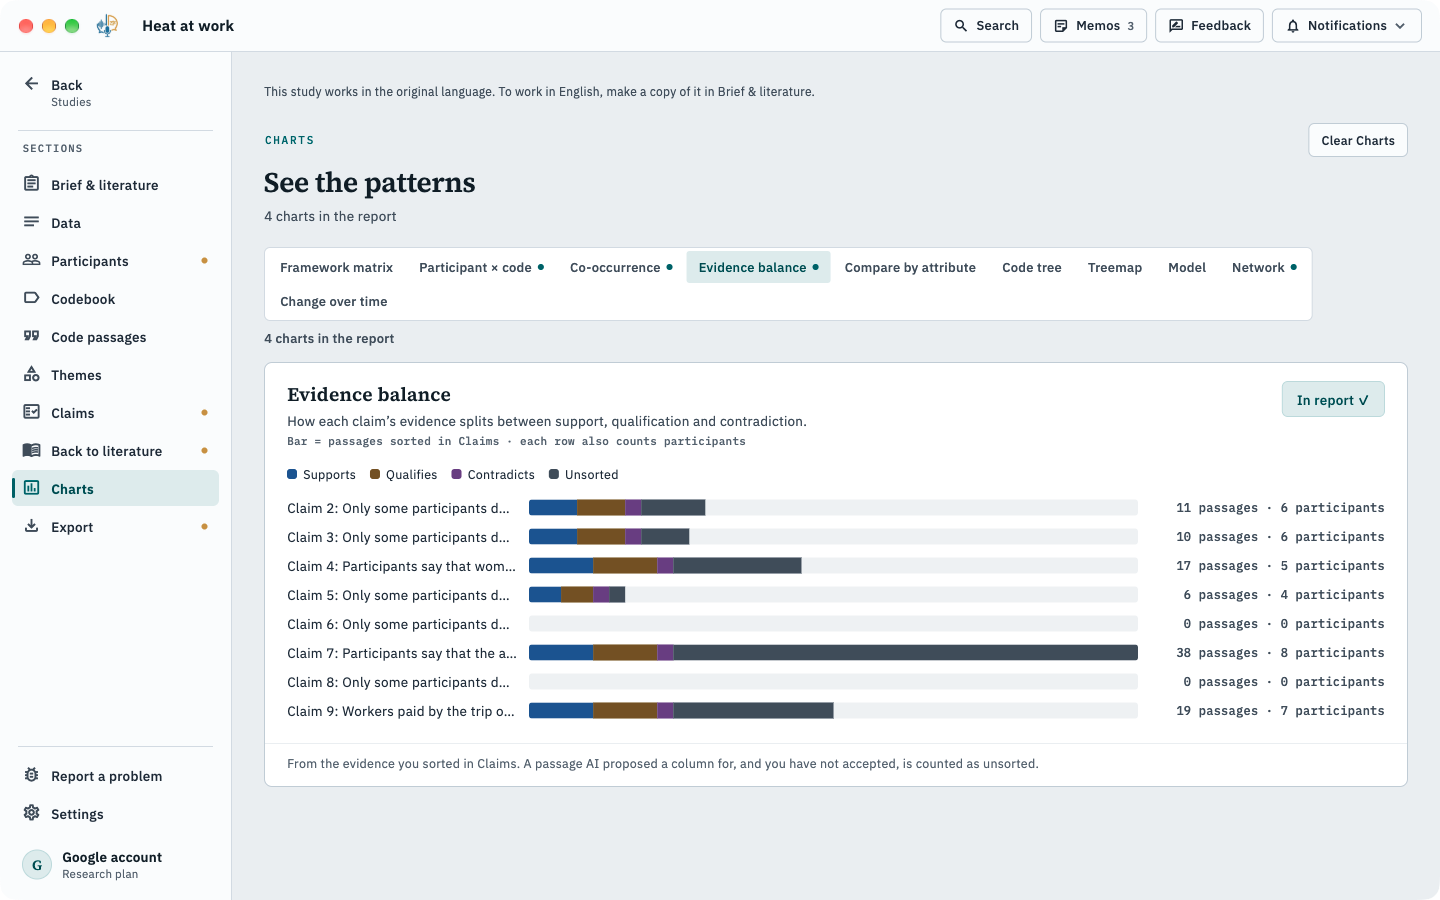The width and height of the screenshot is (1440, 900).
Task: Open the Claims checklist icon
Action: (x=31, y=412)
